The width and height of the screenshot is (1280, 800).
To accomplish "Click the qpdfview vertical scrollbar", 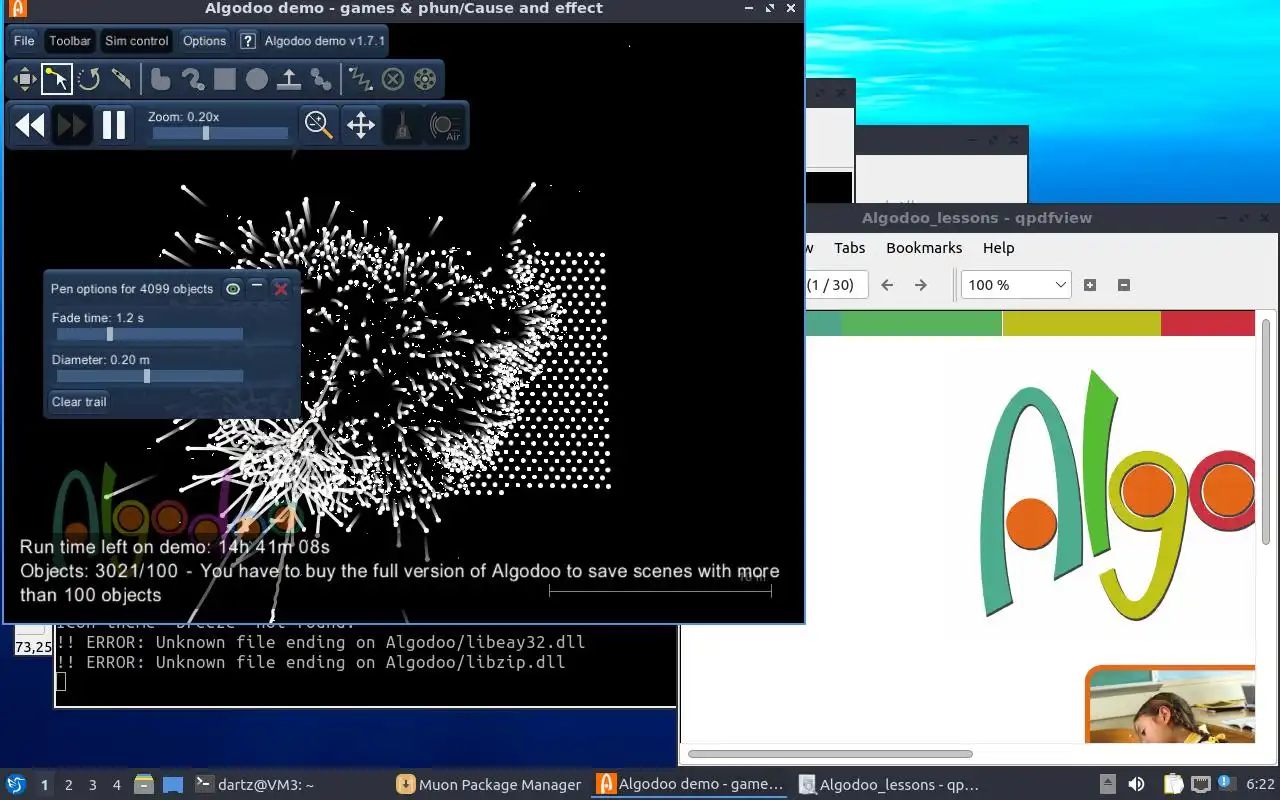I will tap(1267, 433).
